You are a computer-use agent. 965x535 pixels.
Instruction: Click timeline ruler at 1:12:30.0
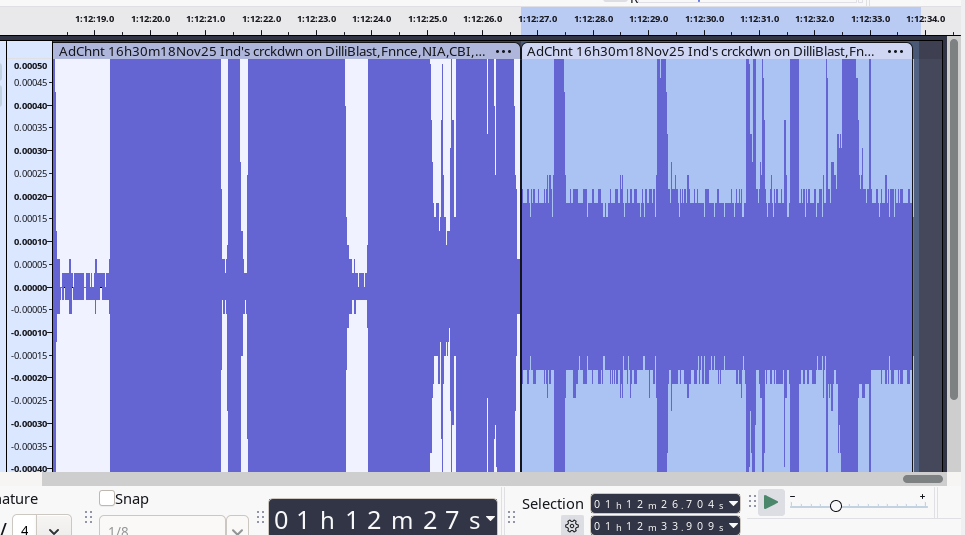coord(705,19)
